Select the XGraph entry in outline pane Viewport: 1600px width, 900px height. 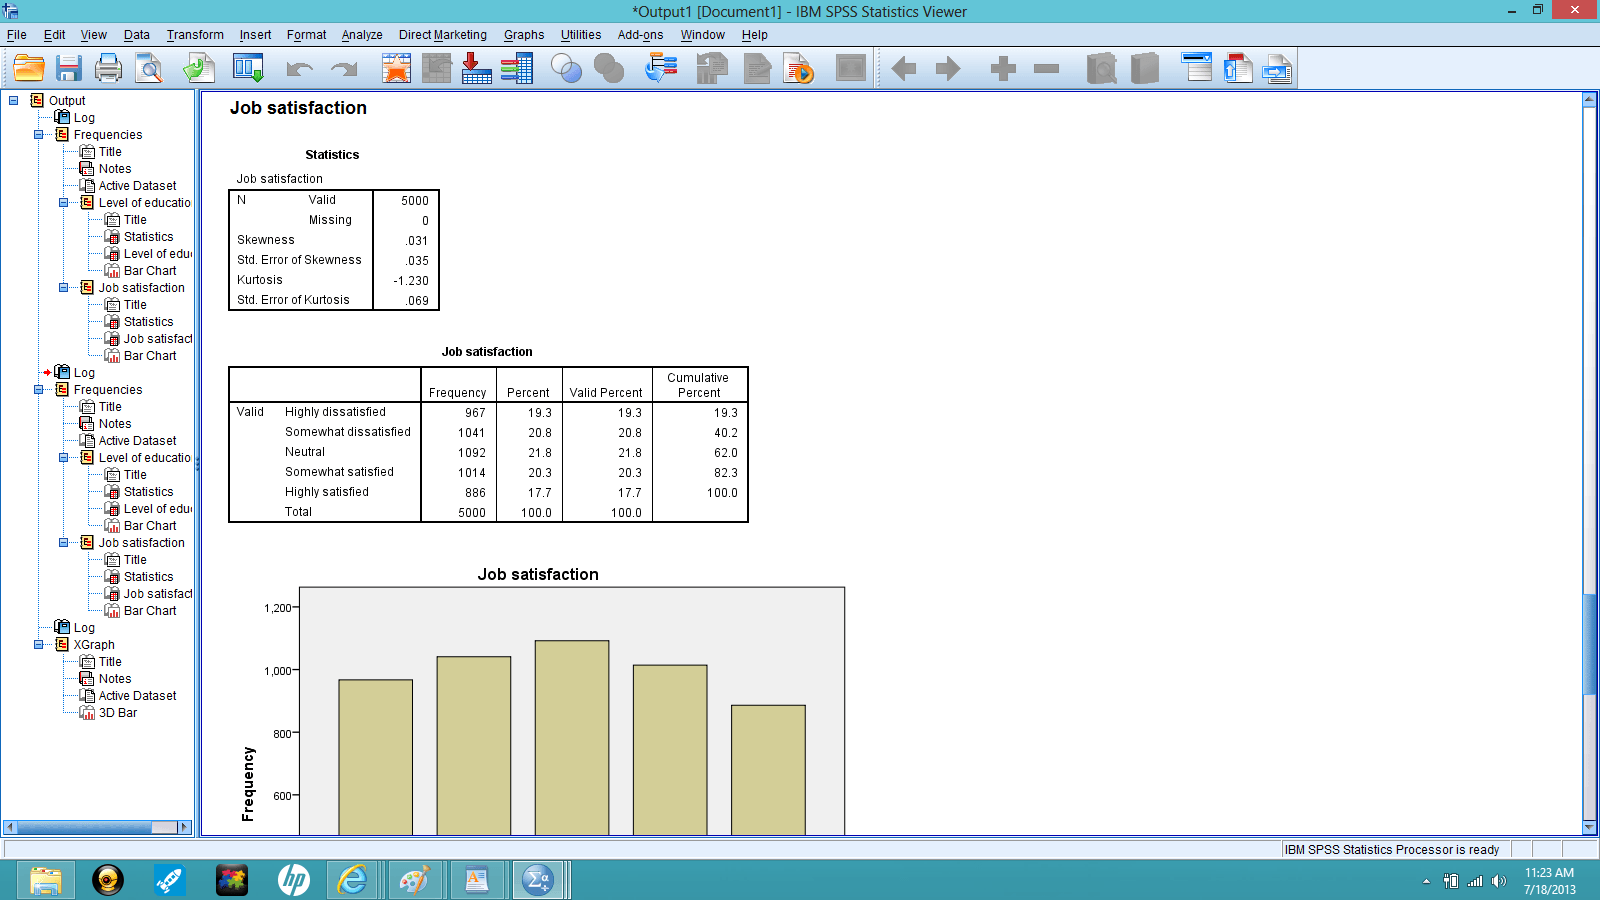pos(94,645)
